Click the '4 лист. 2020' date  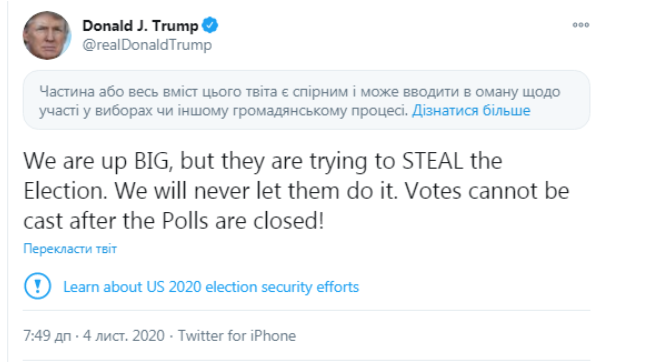[x=124, y=335]
